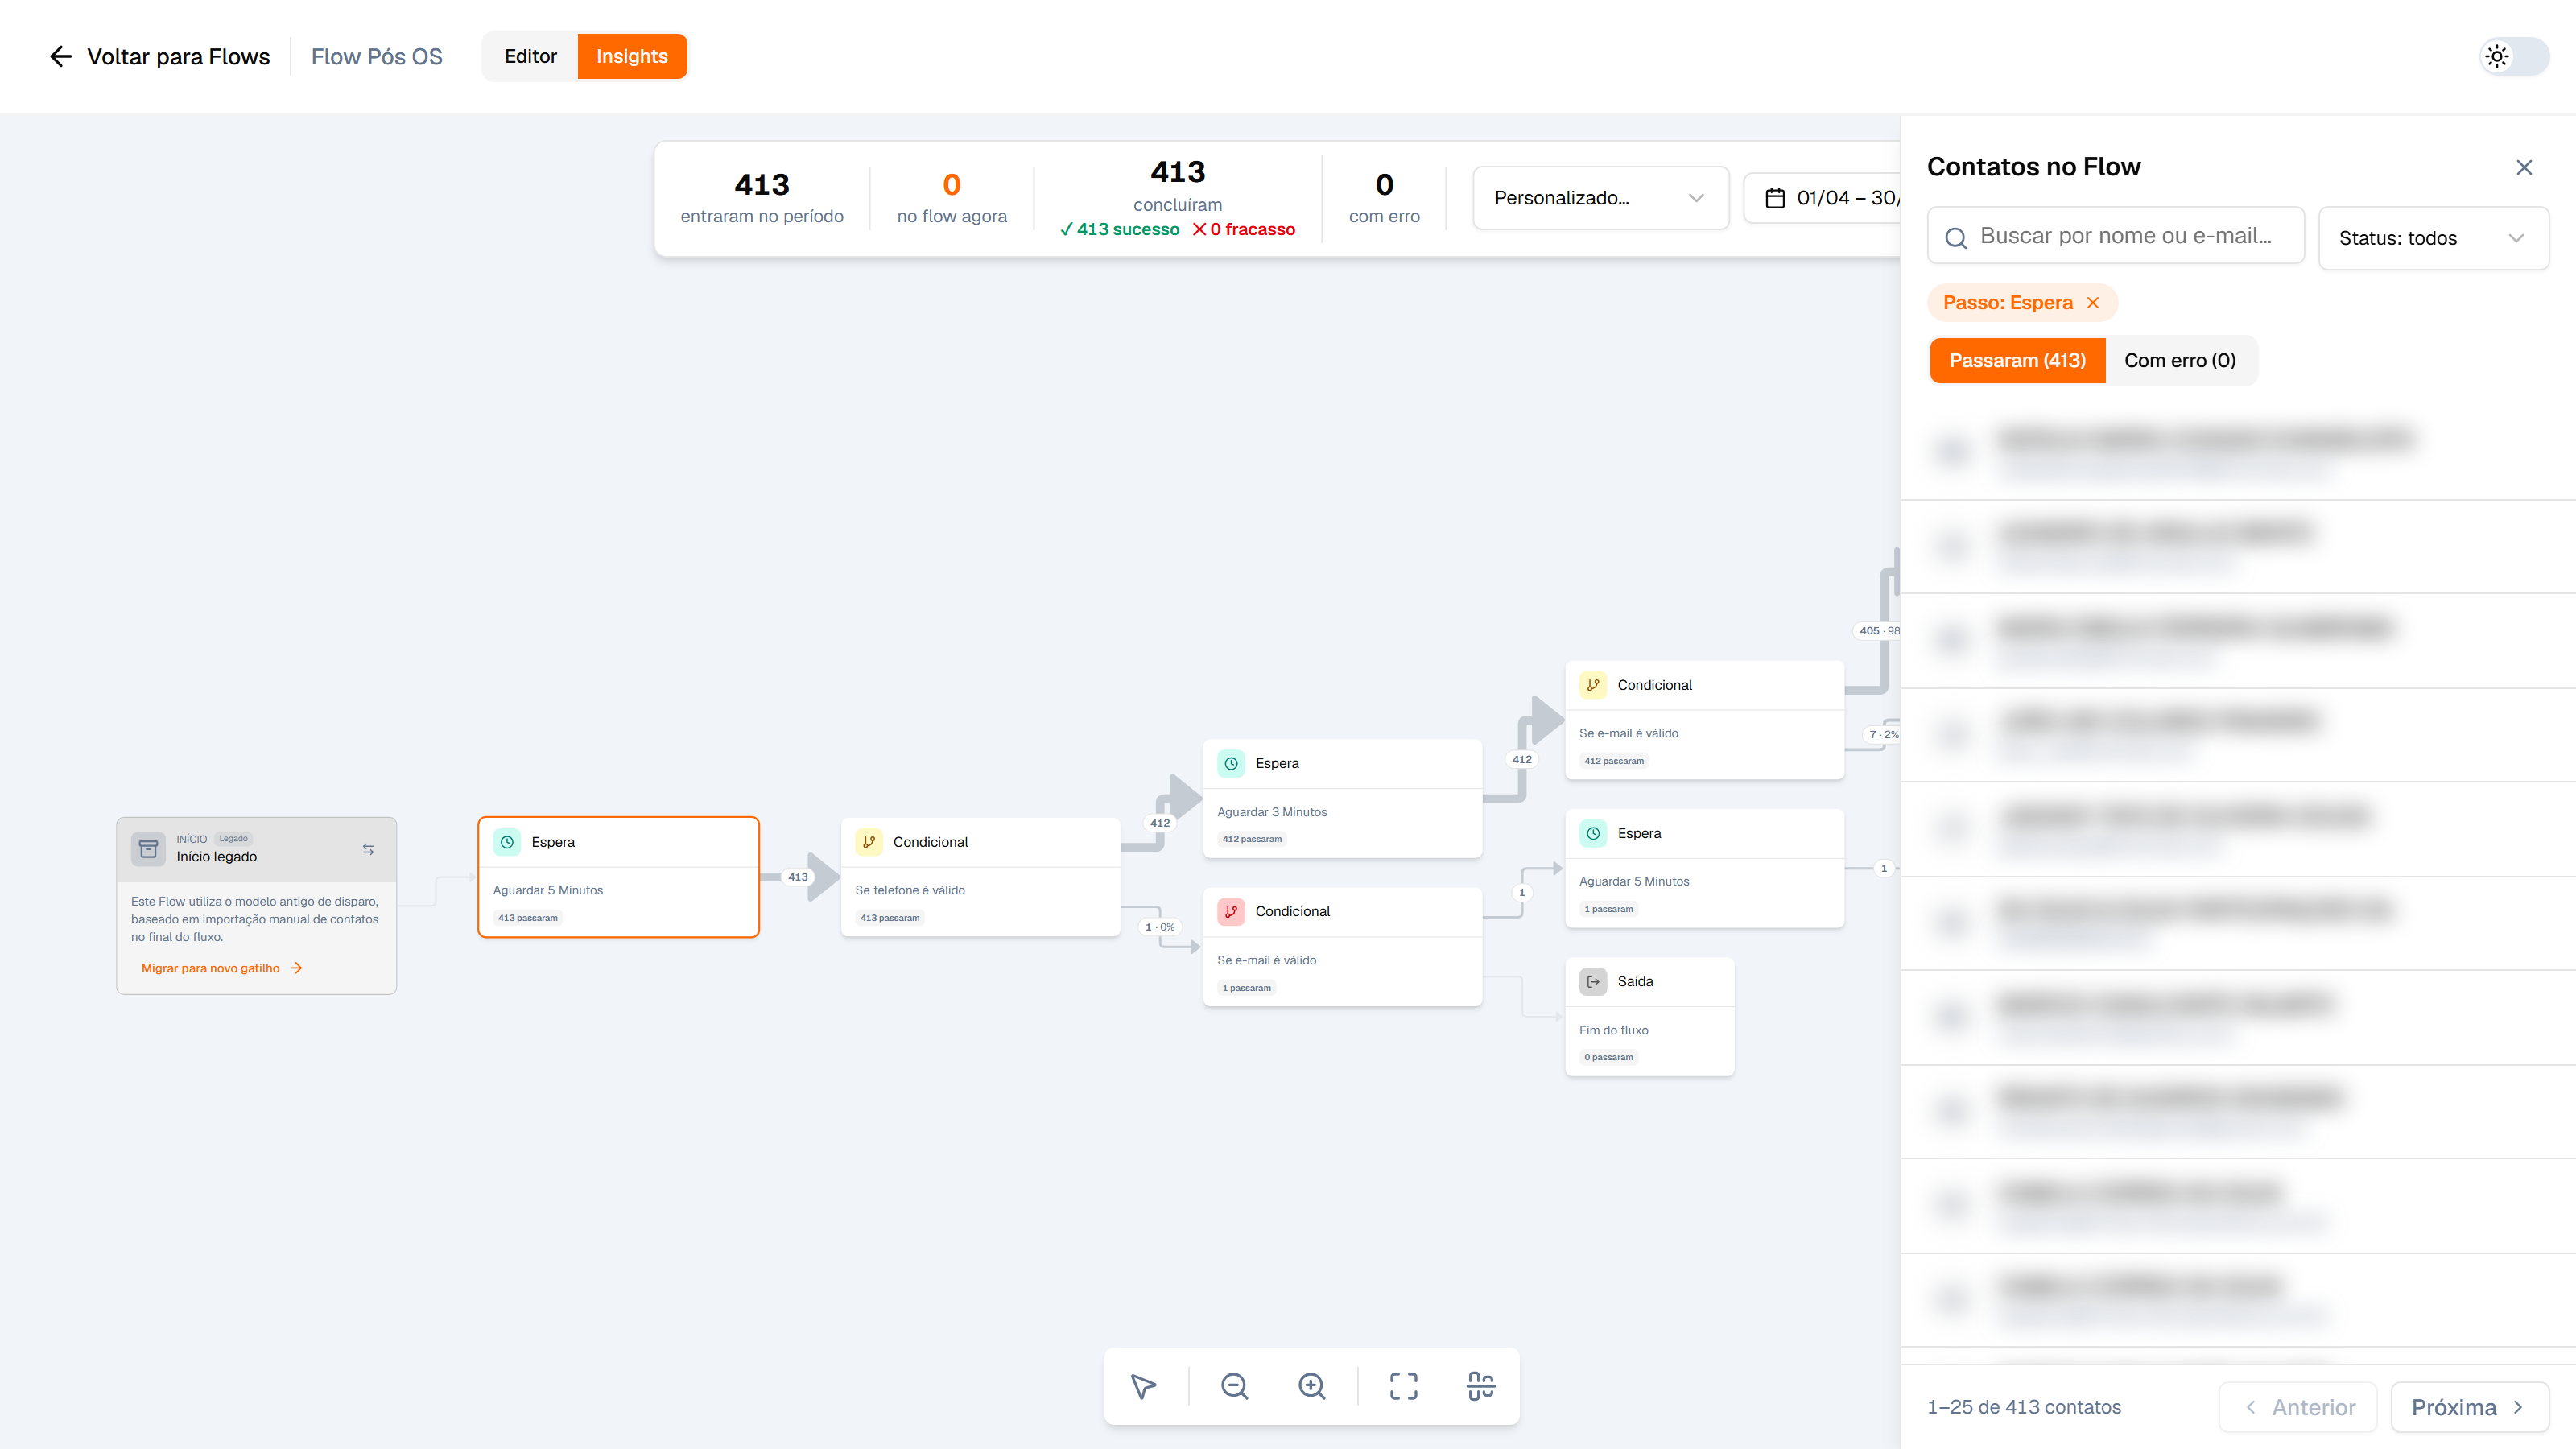Close the Contatos no Flow panel

pos(2523,168)
